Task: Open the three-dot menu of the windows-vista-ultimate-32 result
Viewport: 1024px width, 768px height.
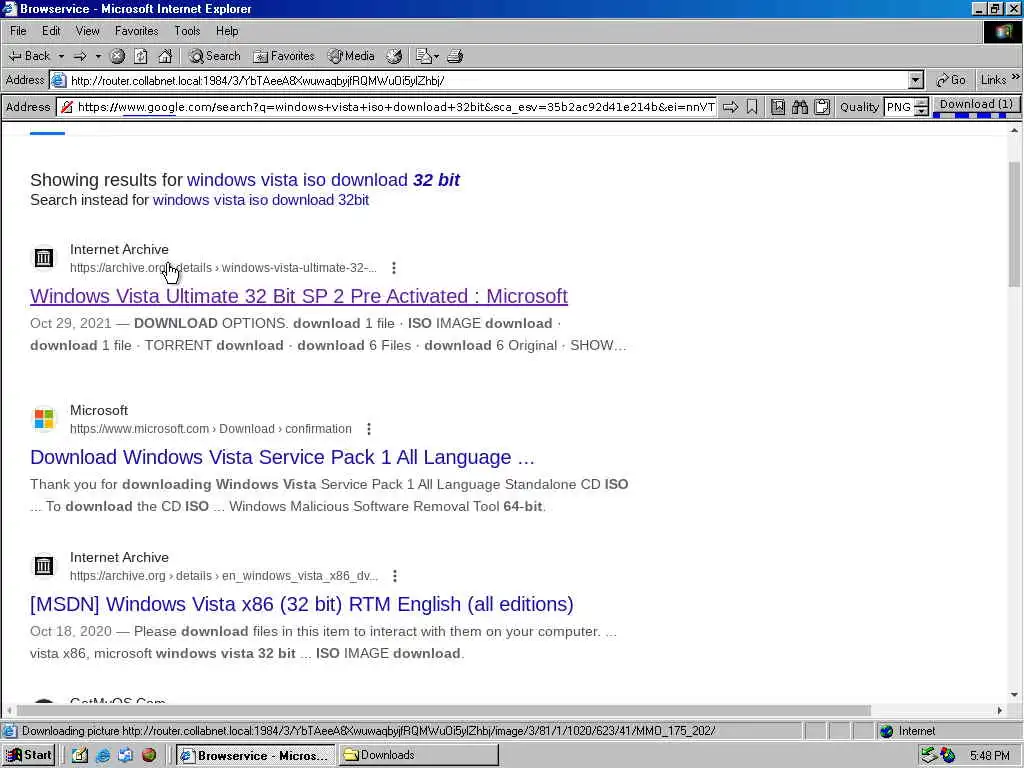Action: pyautogui.click(x=394, y=268)
